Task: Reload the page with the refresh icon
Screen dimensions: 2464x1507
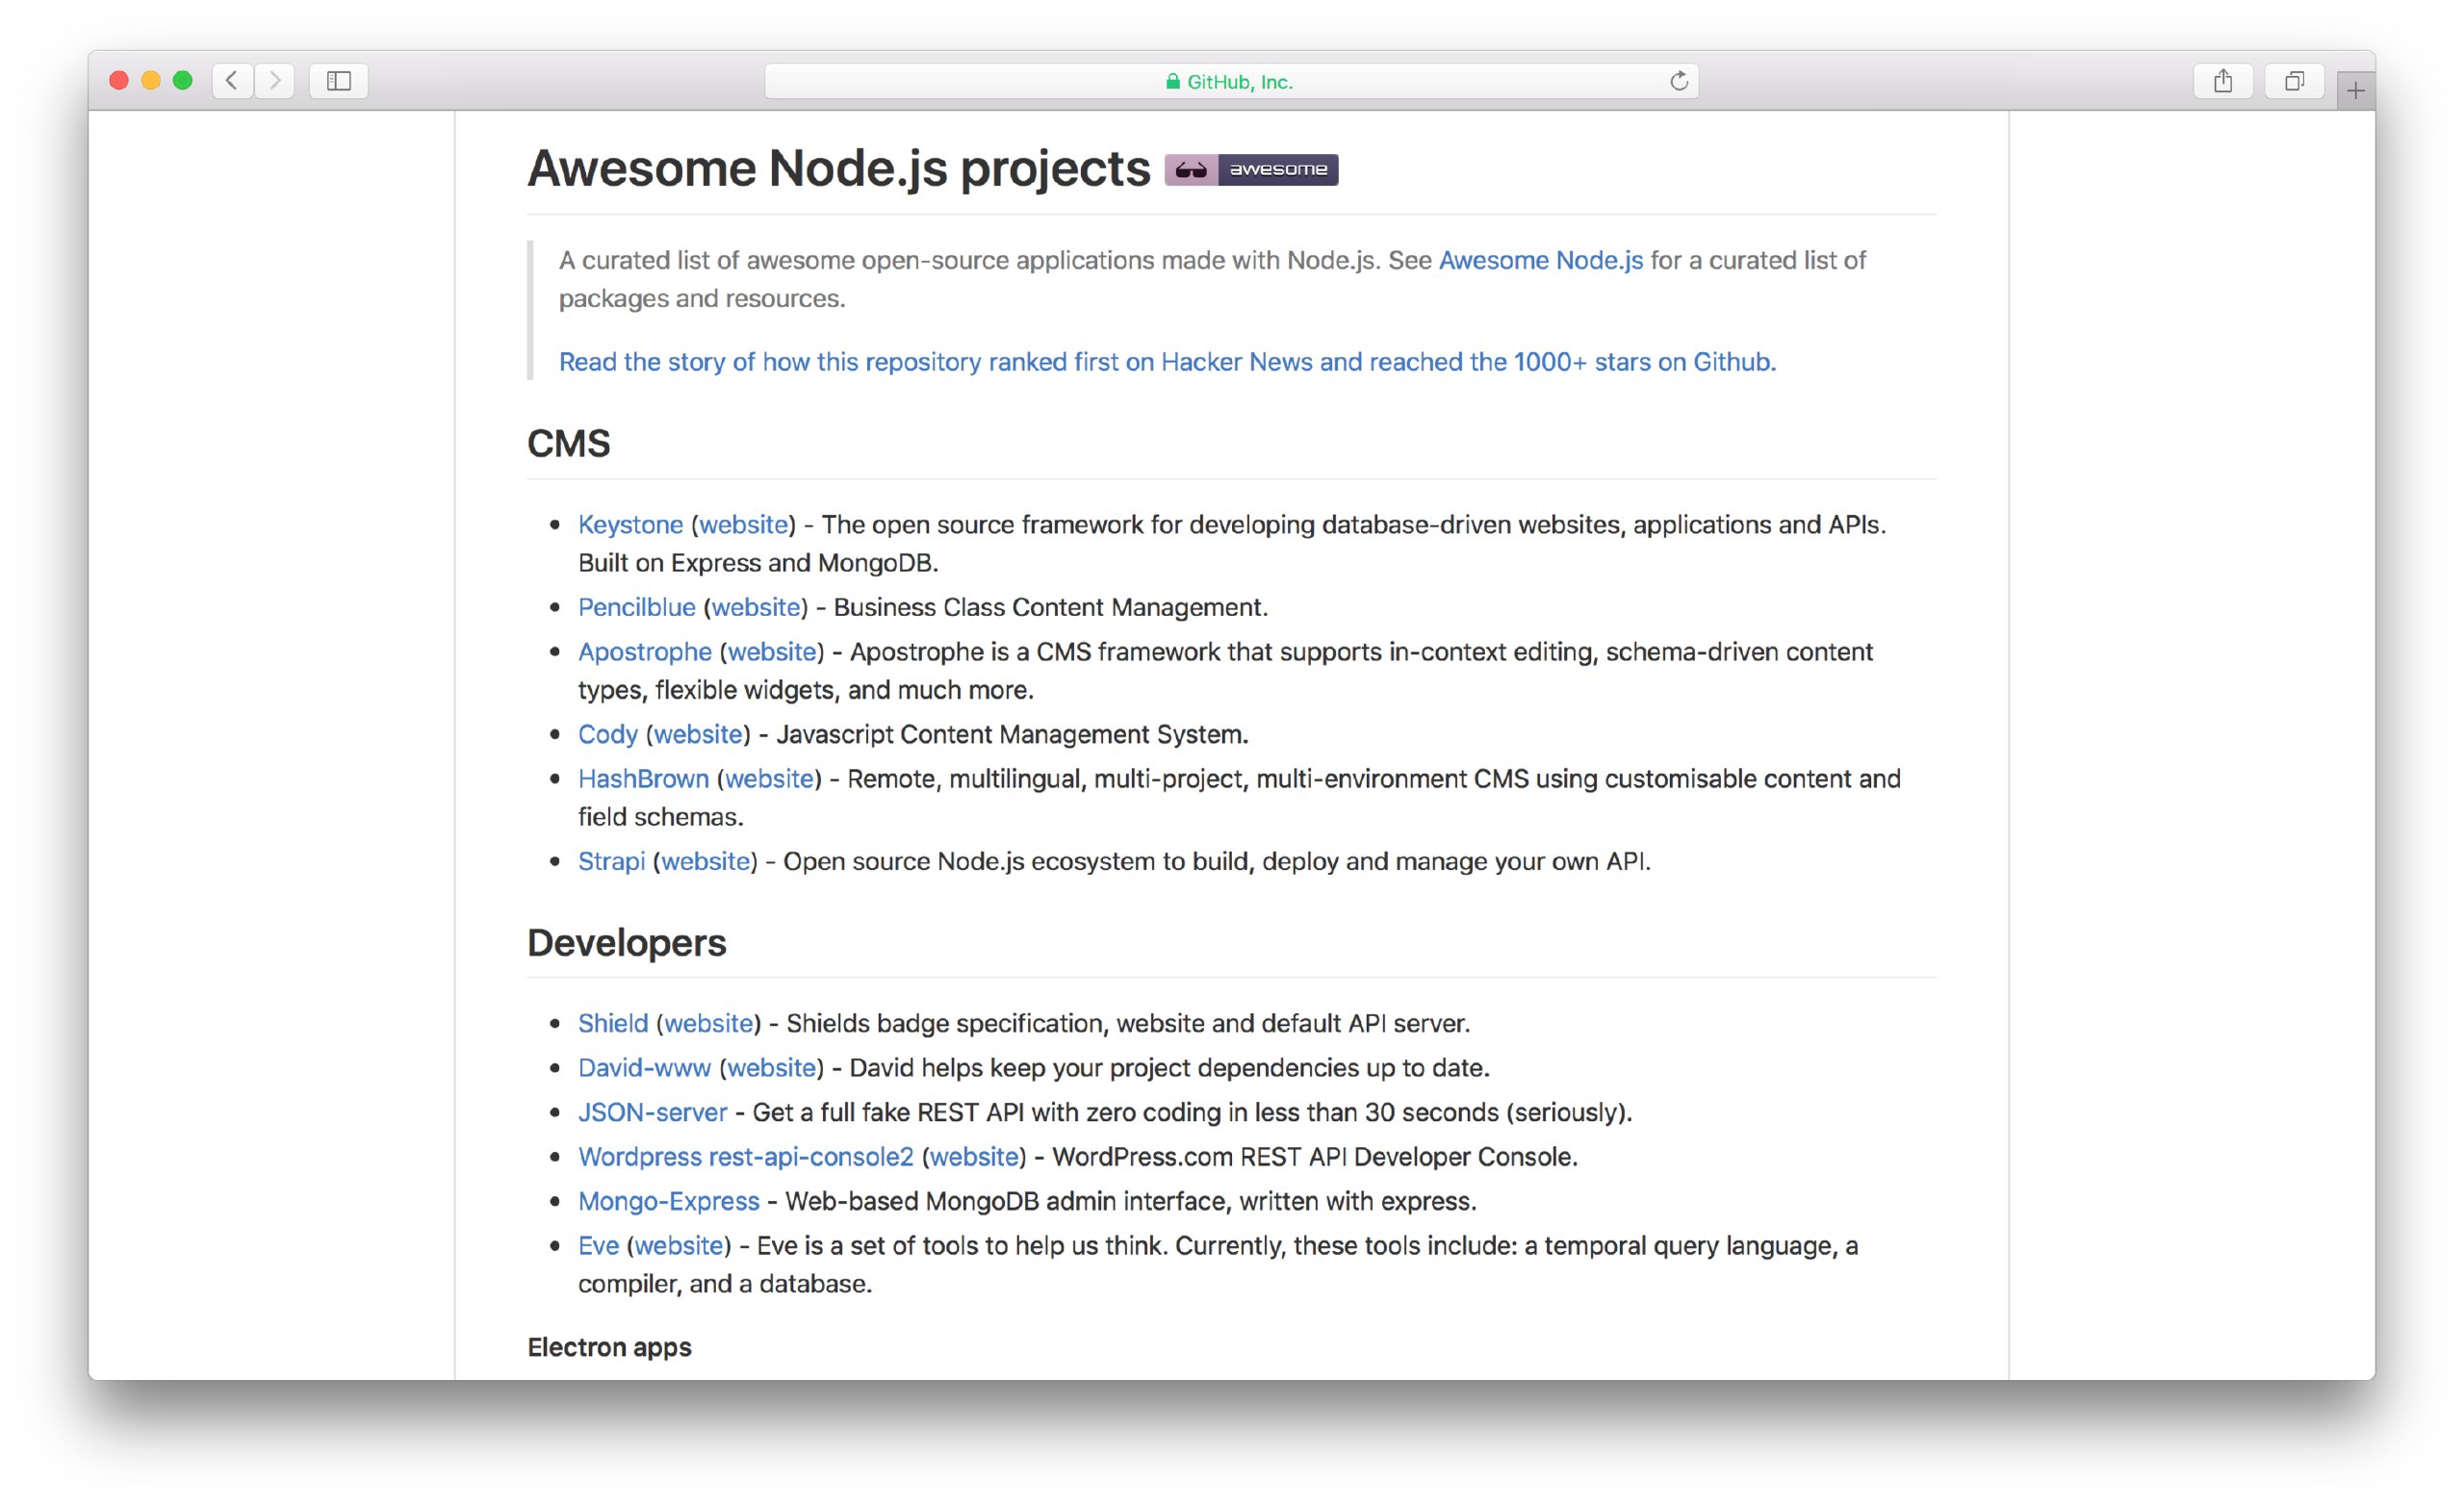Action: 1679,81
